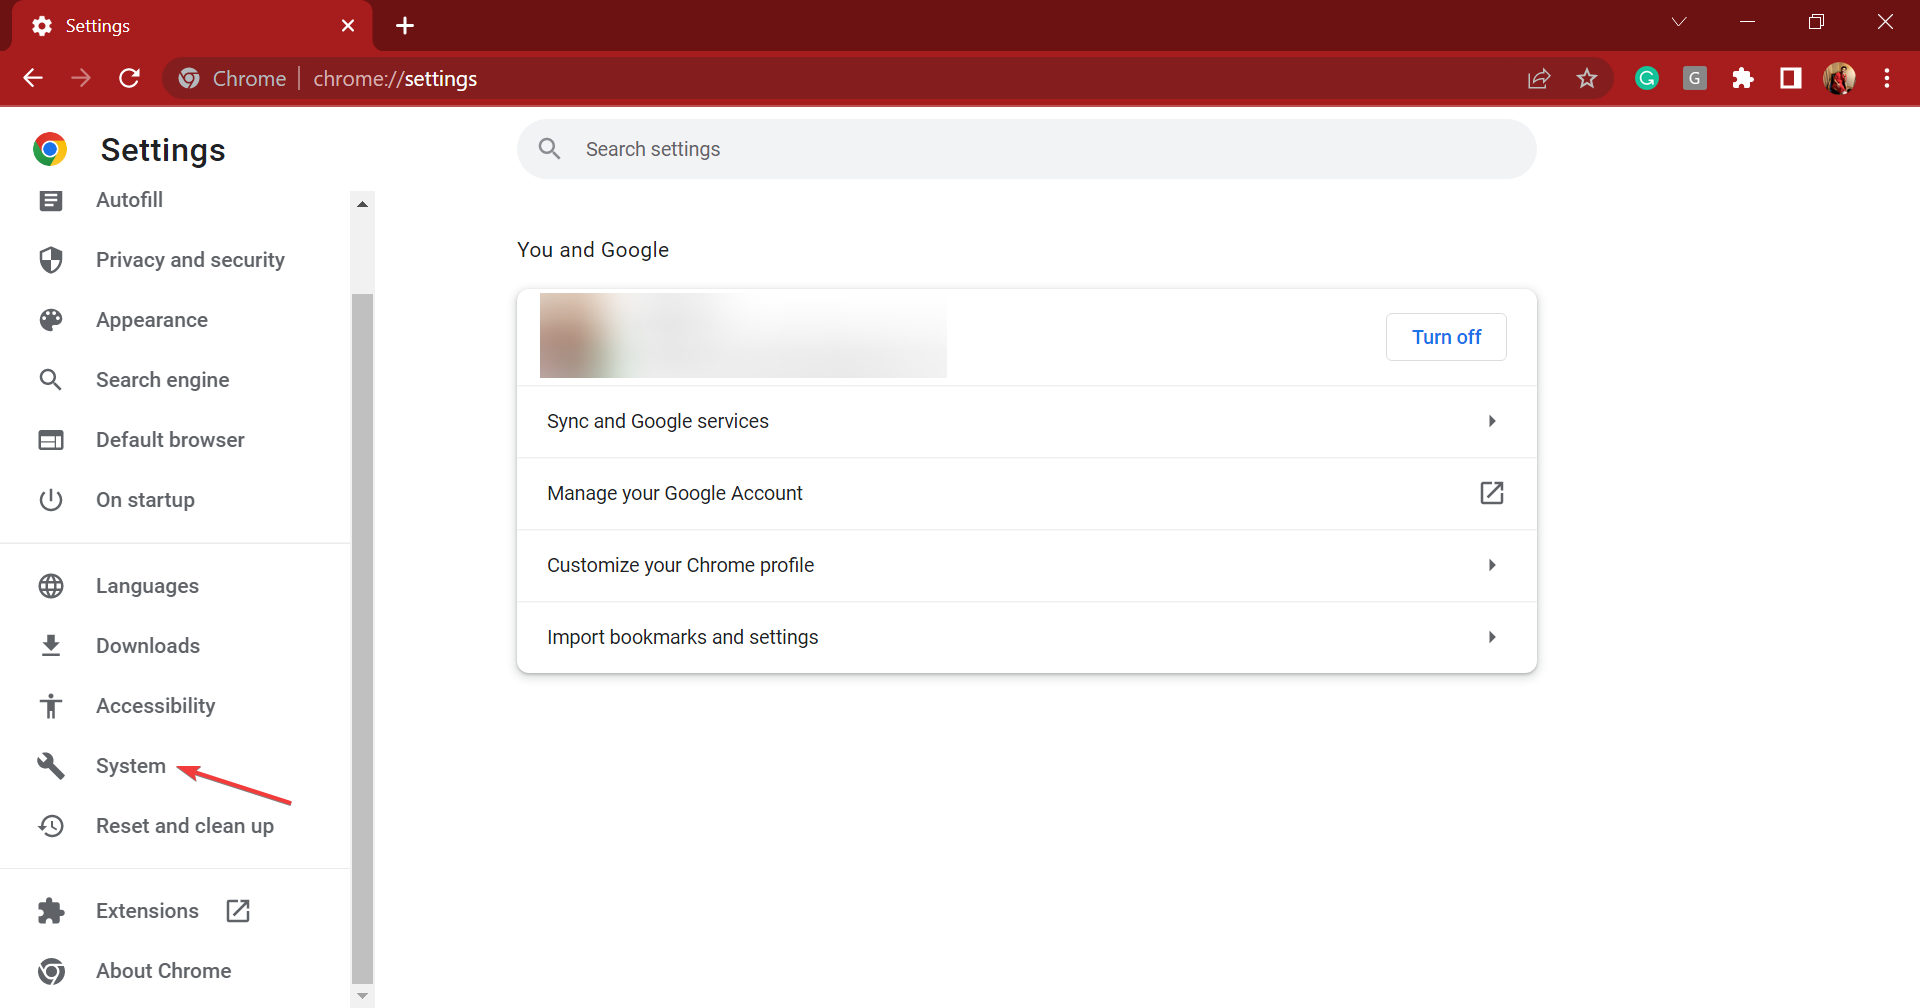
Task: Expand Sync and Google services arrow
Action: 1492,421
